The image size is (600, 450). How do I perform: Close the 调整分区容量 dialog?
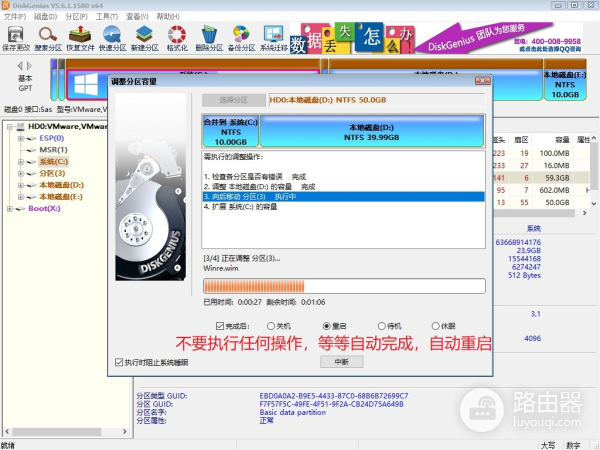click(x=483, y=81)
